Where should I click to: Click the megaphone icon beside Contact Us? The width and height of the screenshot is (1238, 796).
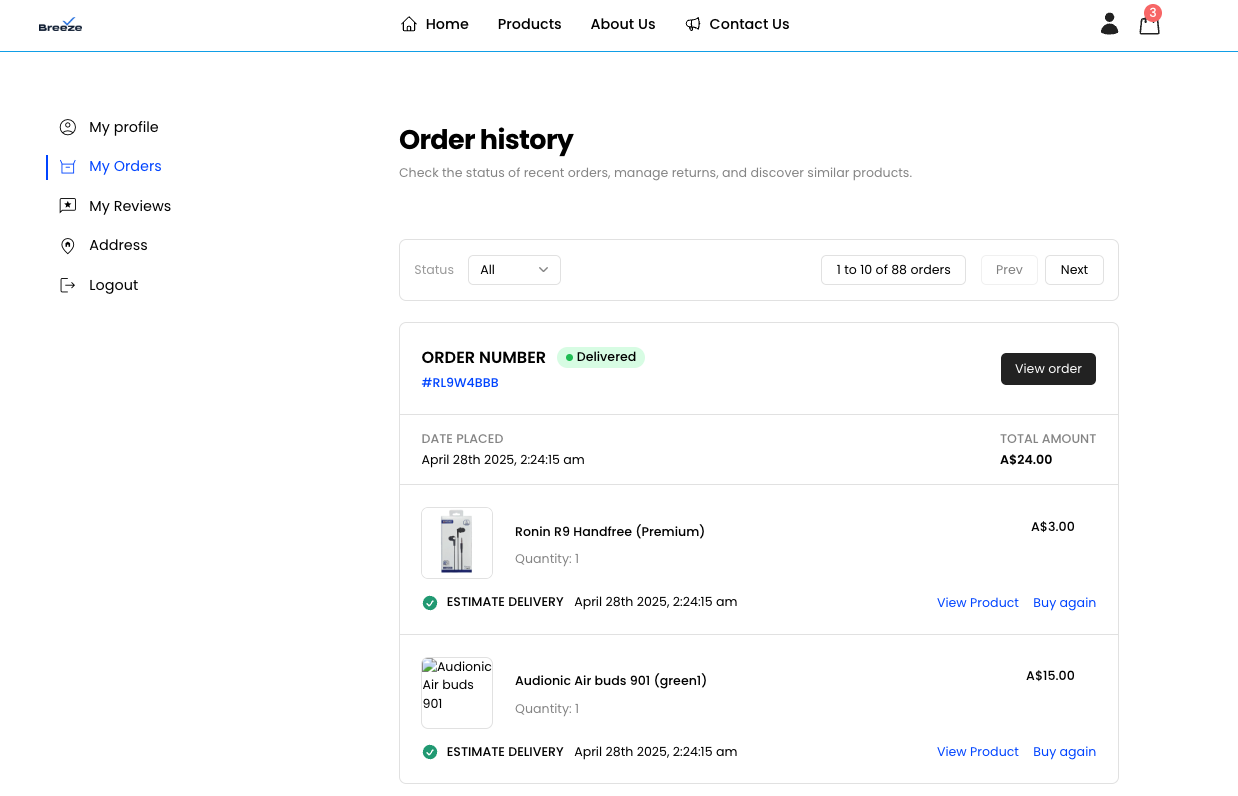click(691, 23)
